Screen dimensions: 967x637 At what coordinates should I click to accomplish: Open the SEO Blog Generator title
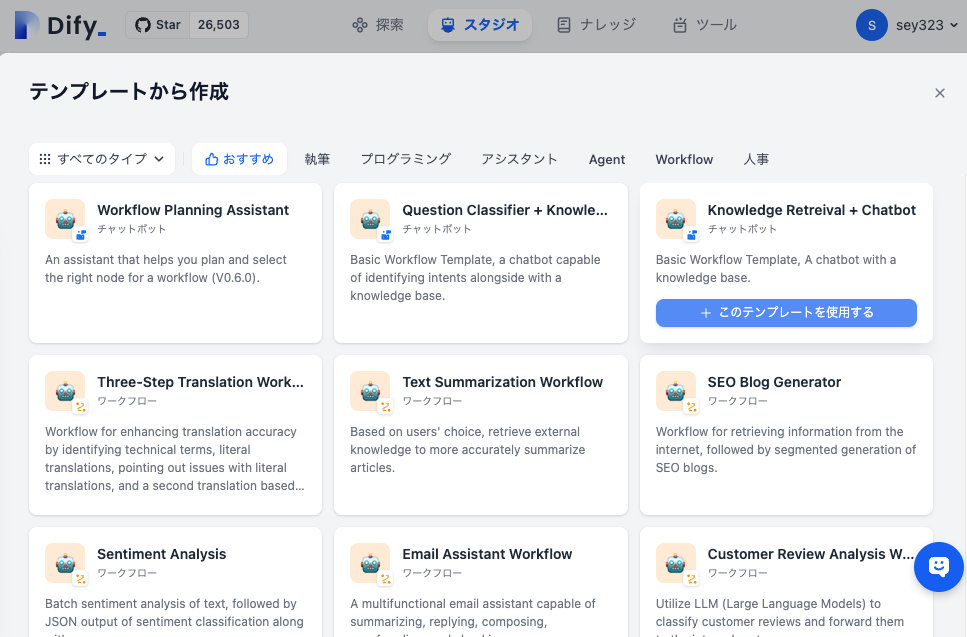pyautogui.click(x=774, y=382)
